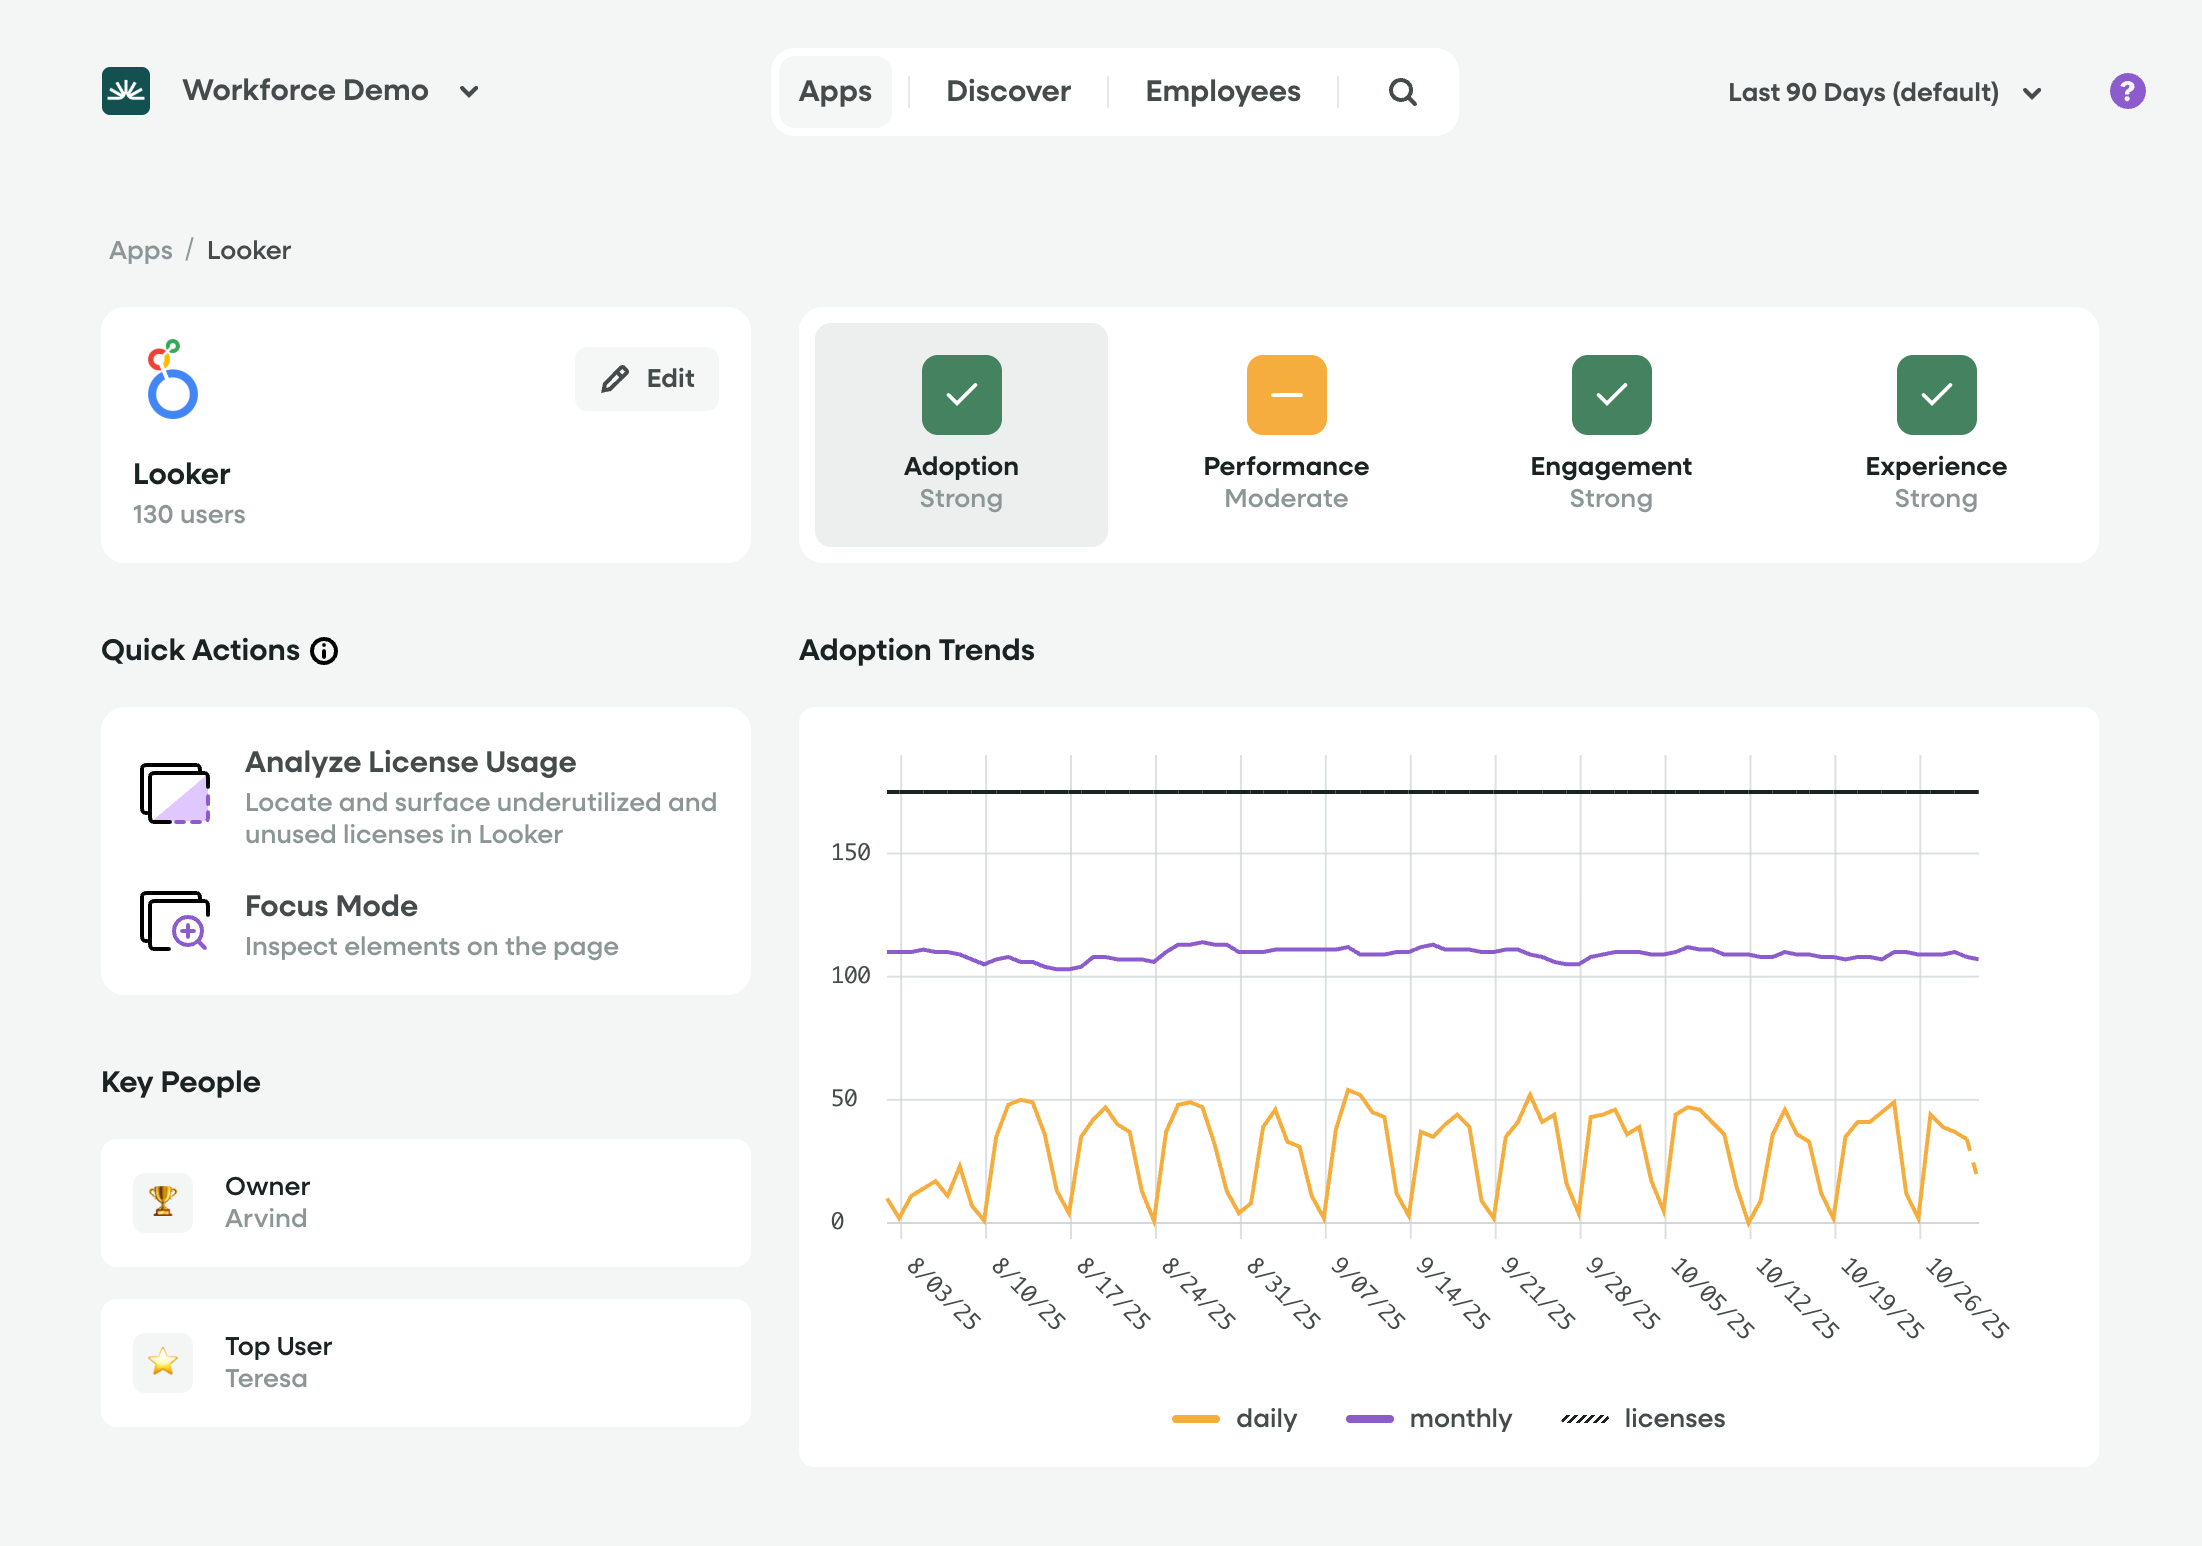The image size is (2202, 1546).
Task: Click the 9/28/25 axis date label
Action: pos(1623,1294)
